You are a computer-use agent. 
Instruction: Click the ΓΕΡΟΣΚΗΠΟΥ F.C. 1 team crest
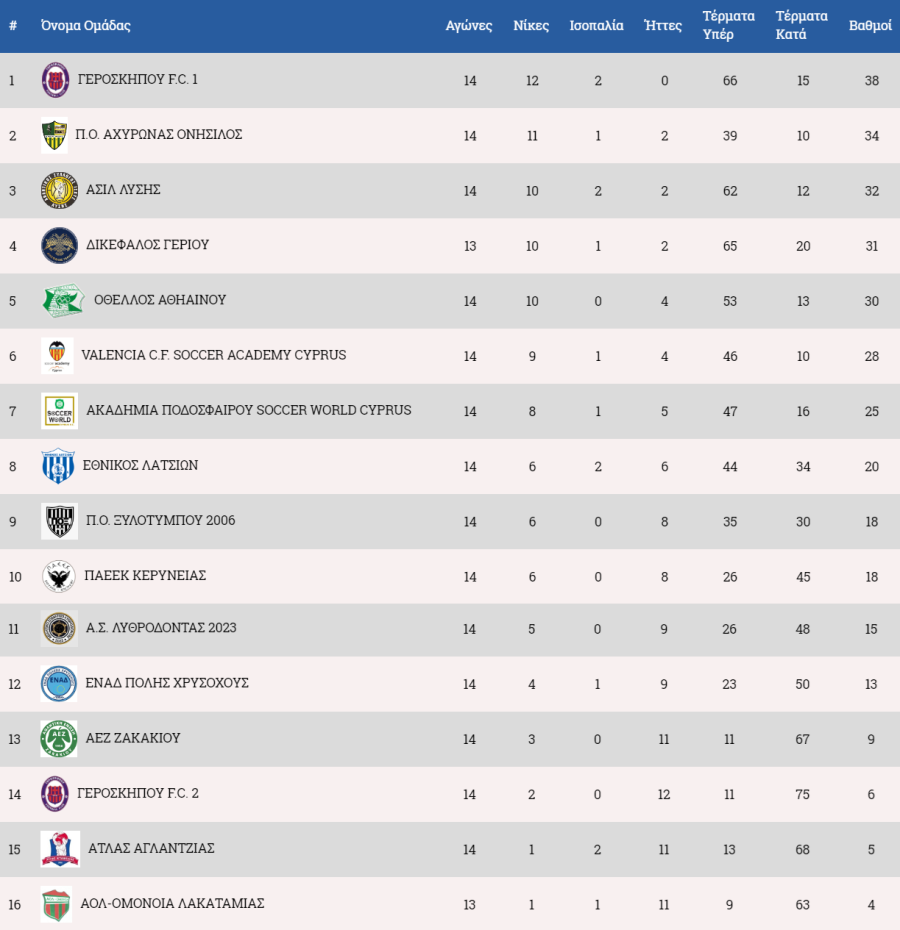[x=55, y=80]
